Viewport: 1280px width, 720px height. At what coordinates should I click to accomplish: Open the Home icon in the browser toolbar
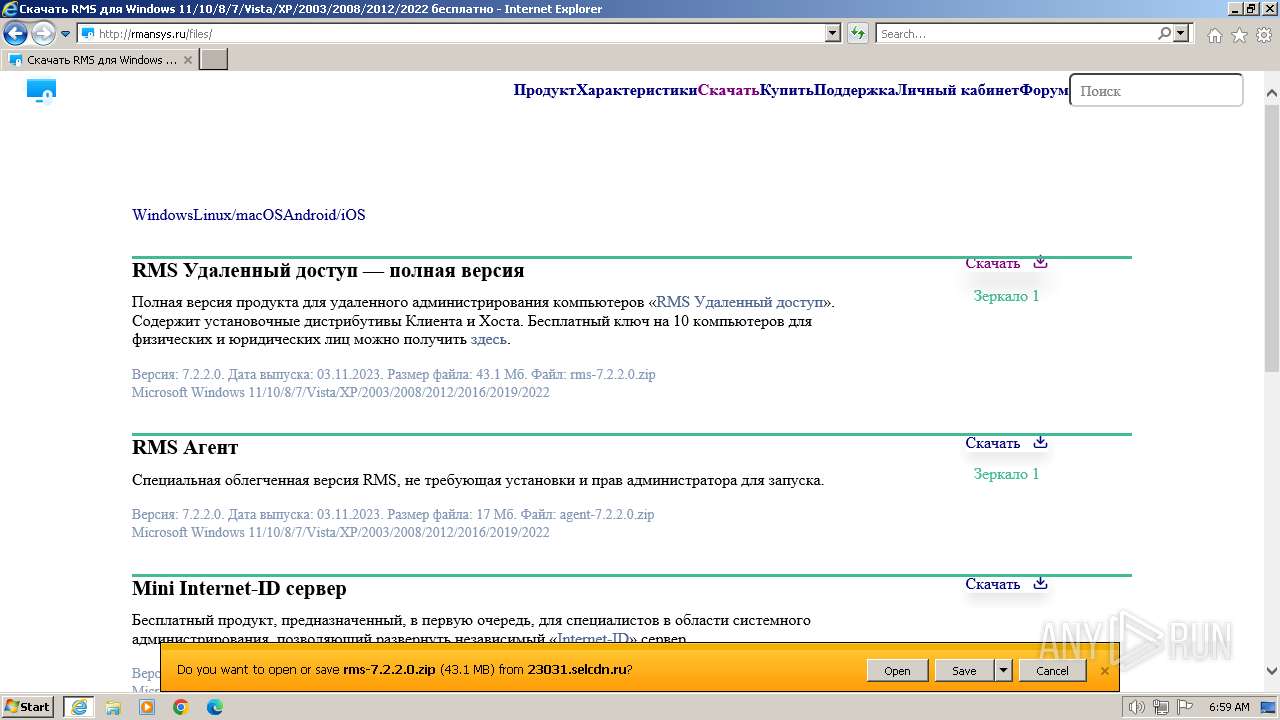tap(1214, 35)
